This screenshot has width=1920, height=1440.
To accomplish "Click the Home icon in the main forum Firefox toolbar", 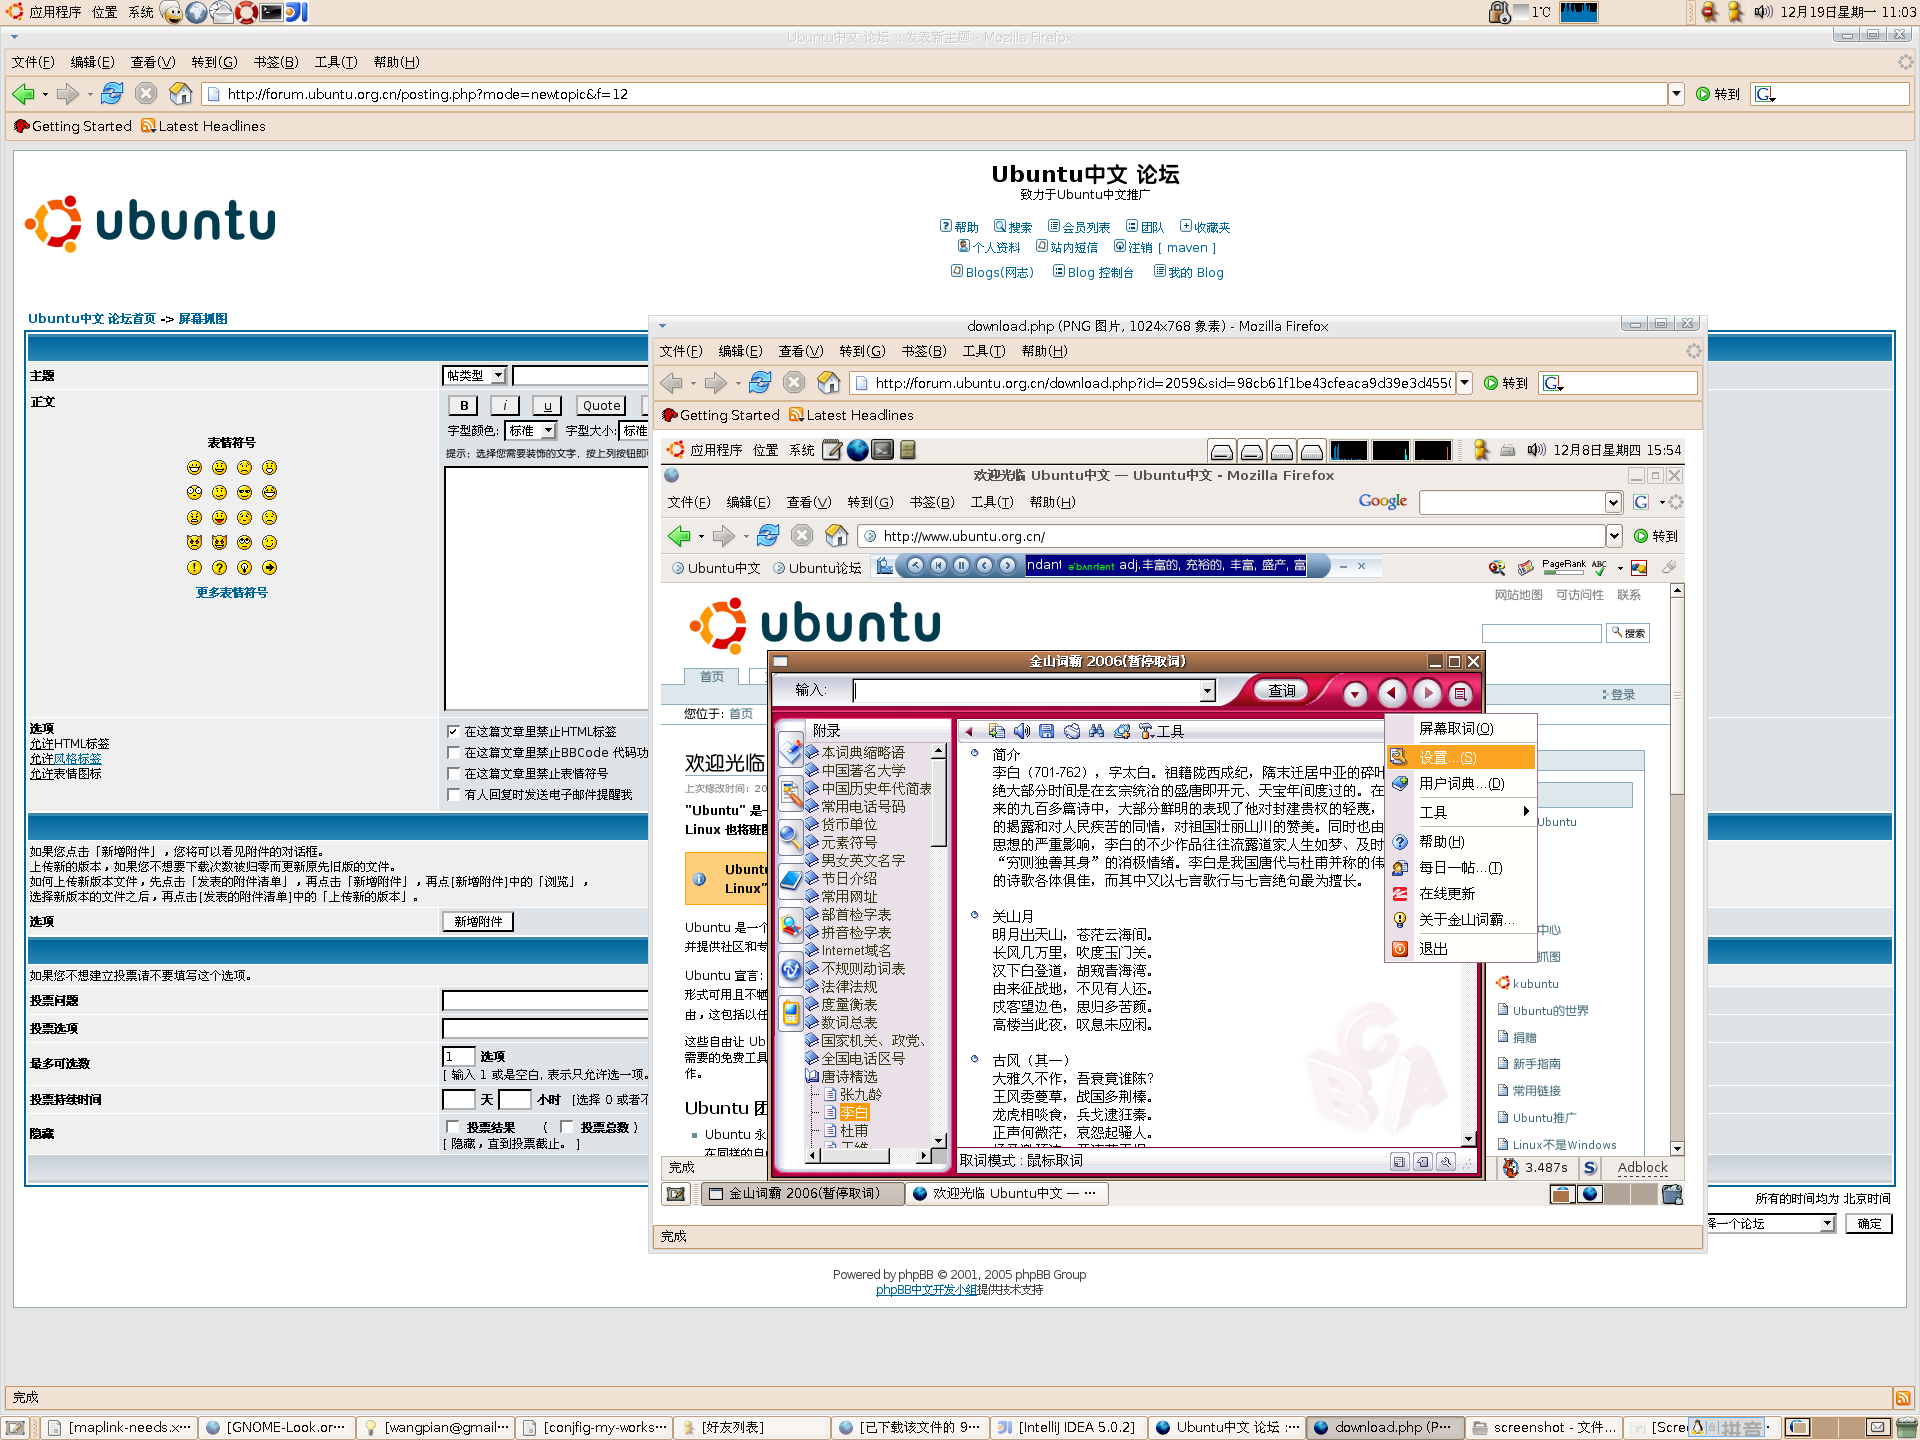I will (180, 94).
